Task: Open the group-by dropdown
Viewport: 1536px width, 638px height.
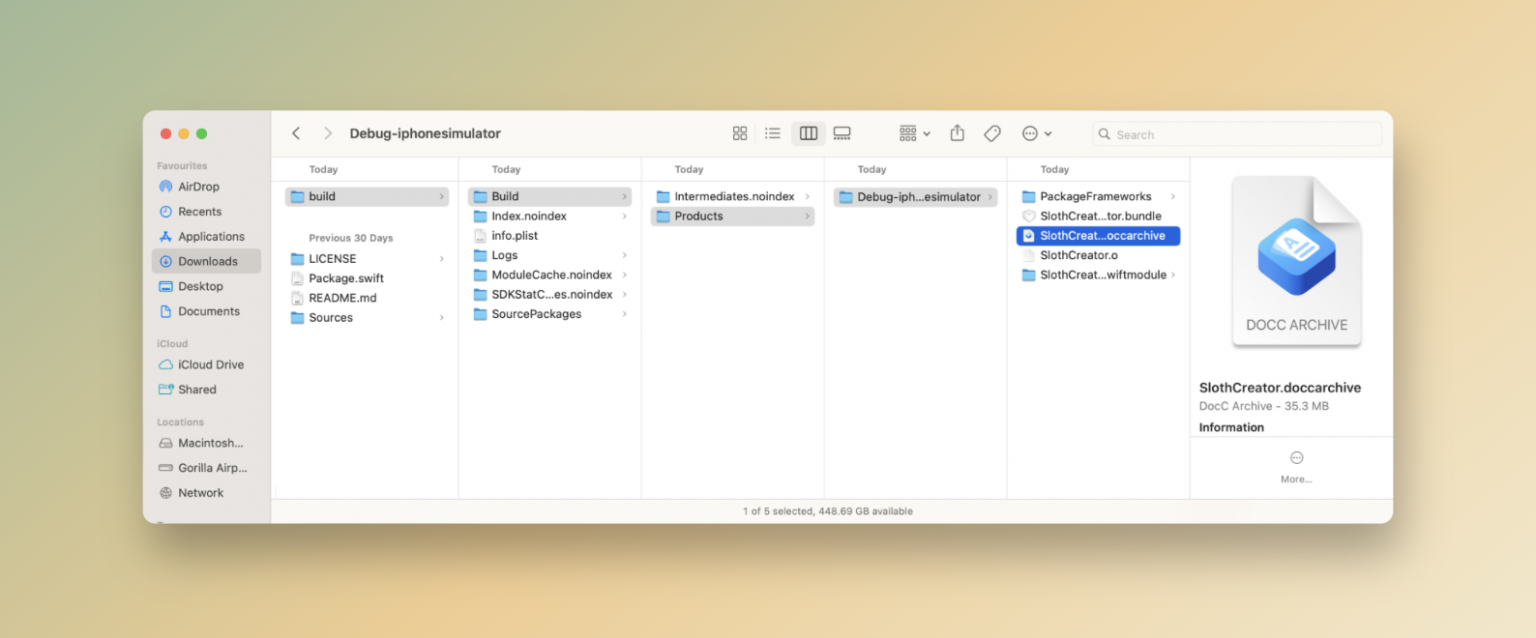Action: coord(912,132)
